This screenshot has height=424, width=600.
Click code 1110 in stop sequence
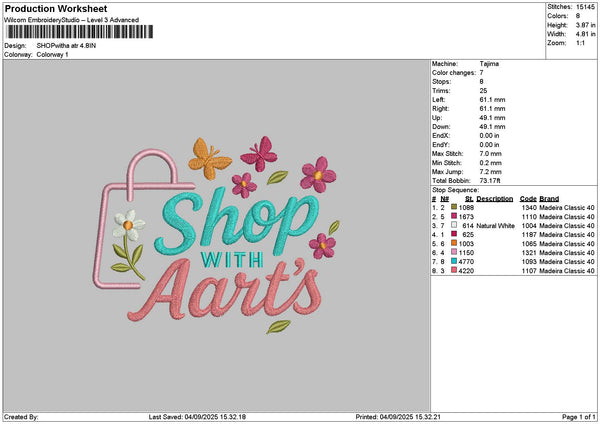pyautogui.click(x=529, y=217)
